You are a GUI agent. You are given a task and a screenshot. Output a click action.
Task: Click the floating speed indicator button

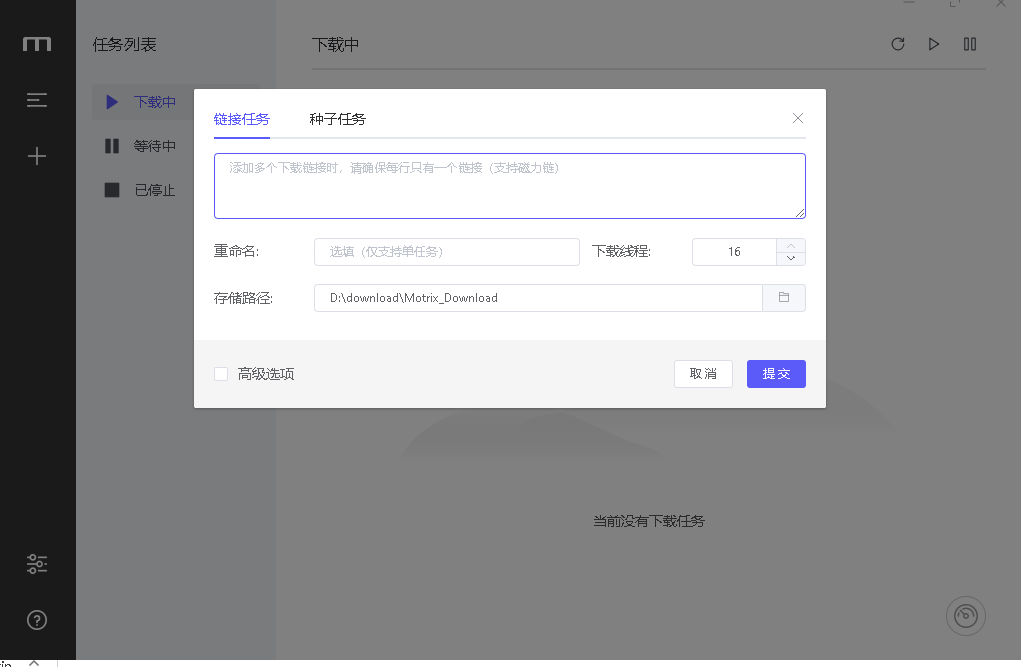[x=965, y=615]
